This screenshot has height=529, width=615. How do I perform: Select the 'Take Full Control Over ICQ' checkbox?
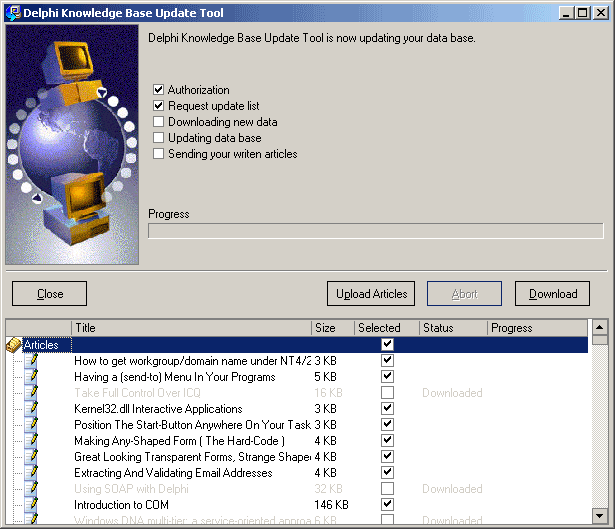coord(388,393)
